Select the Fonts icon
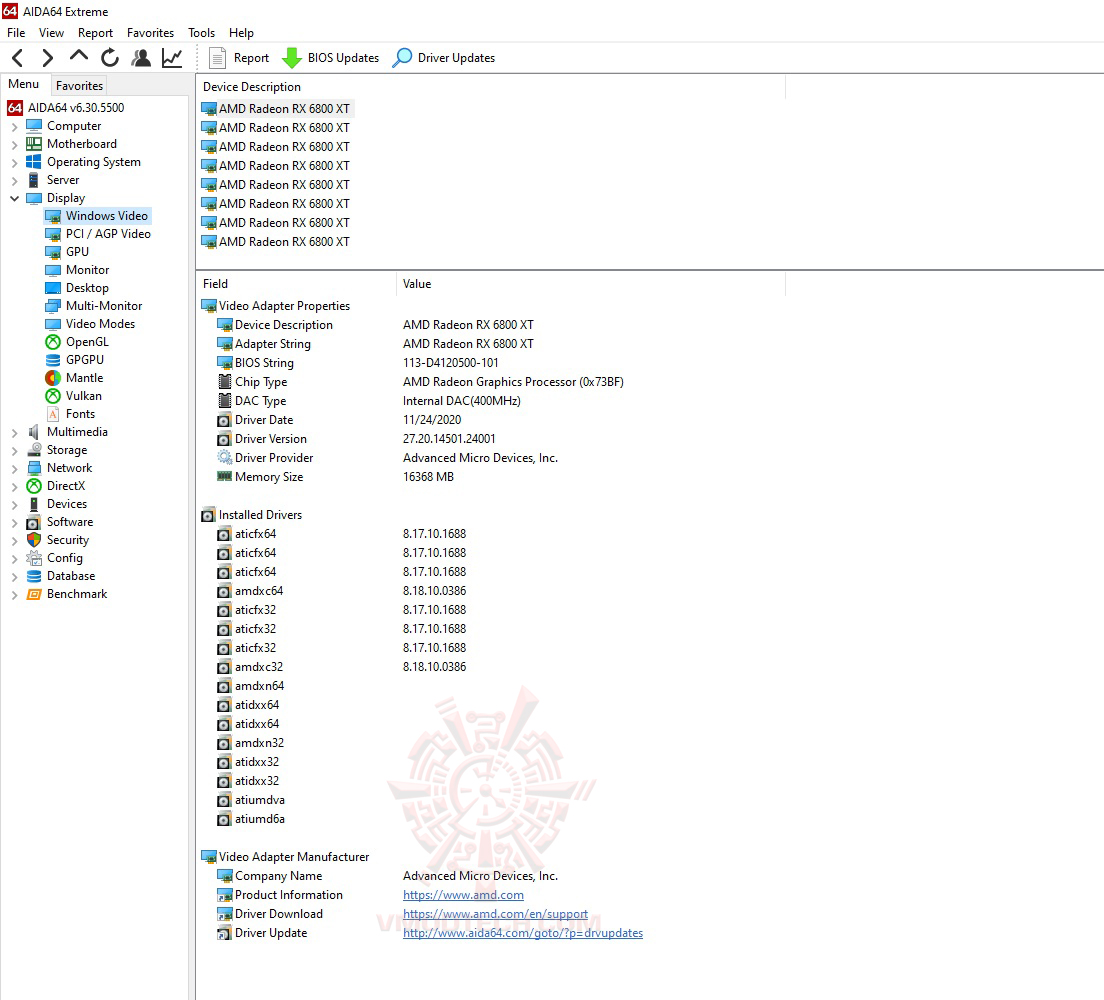Viewport: 1104px width, 1000px height. coord(53,414)
